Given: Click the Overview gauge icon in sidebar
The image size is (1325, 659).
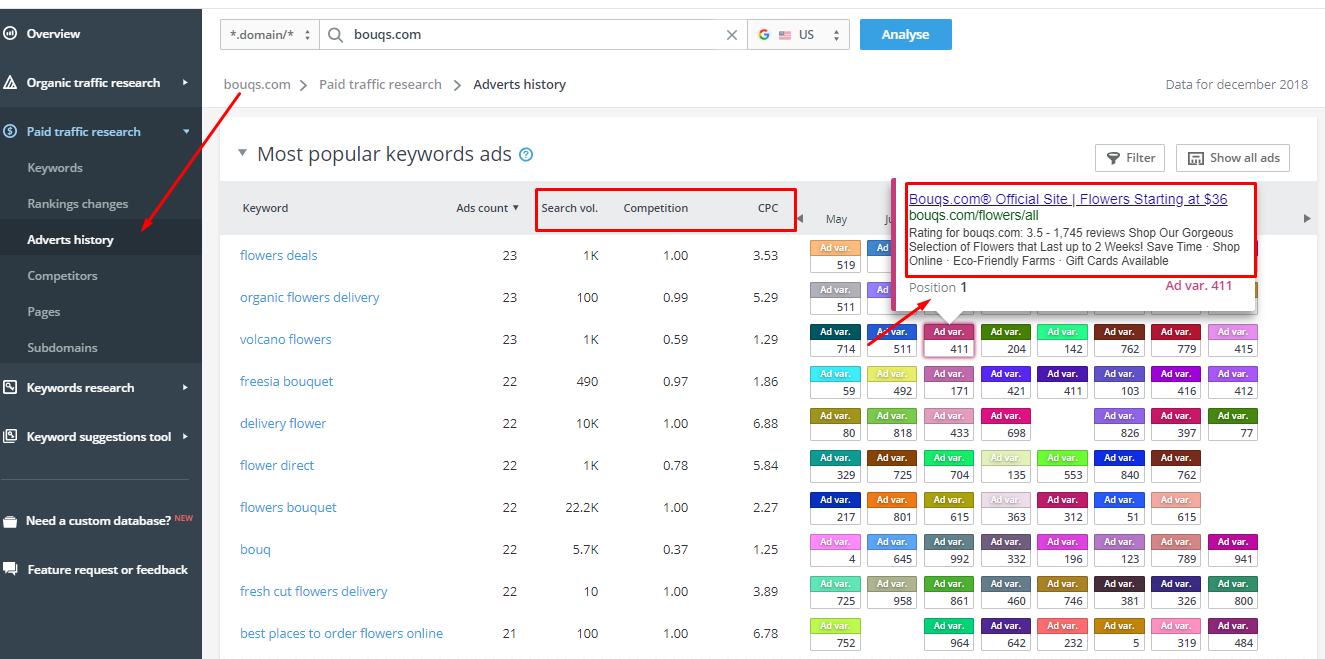Looking at the screenshot, I should (10, 34).
